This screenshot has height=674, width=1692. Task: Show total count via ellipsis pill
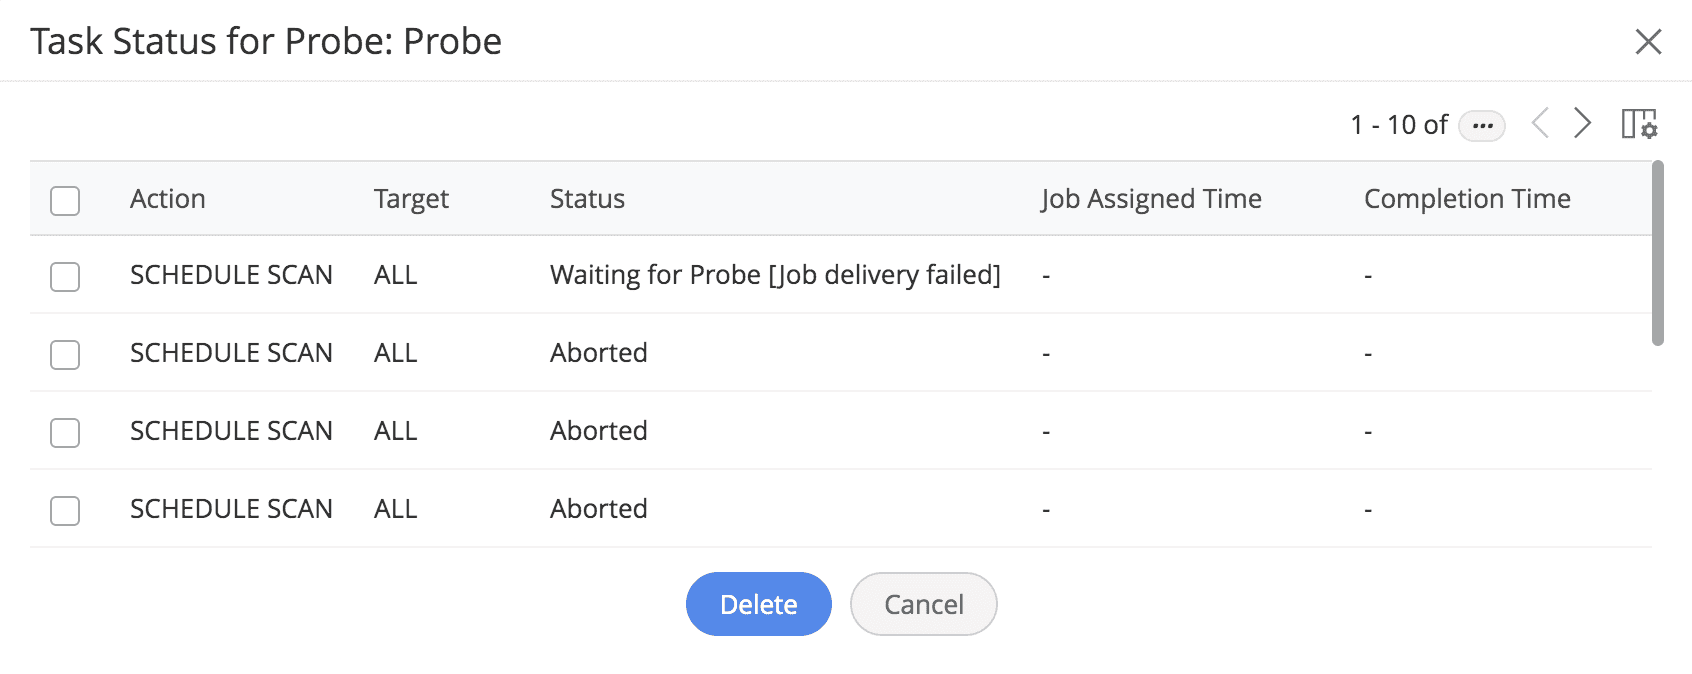[1482, 126]
